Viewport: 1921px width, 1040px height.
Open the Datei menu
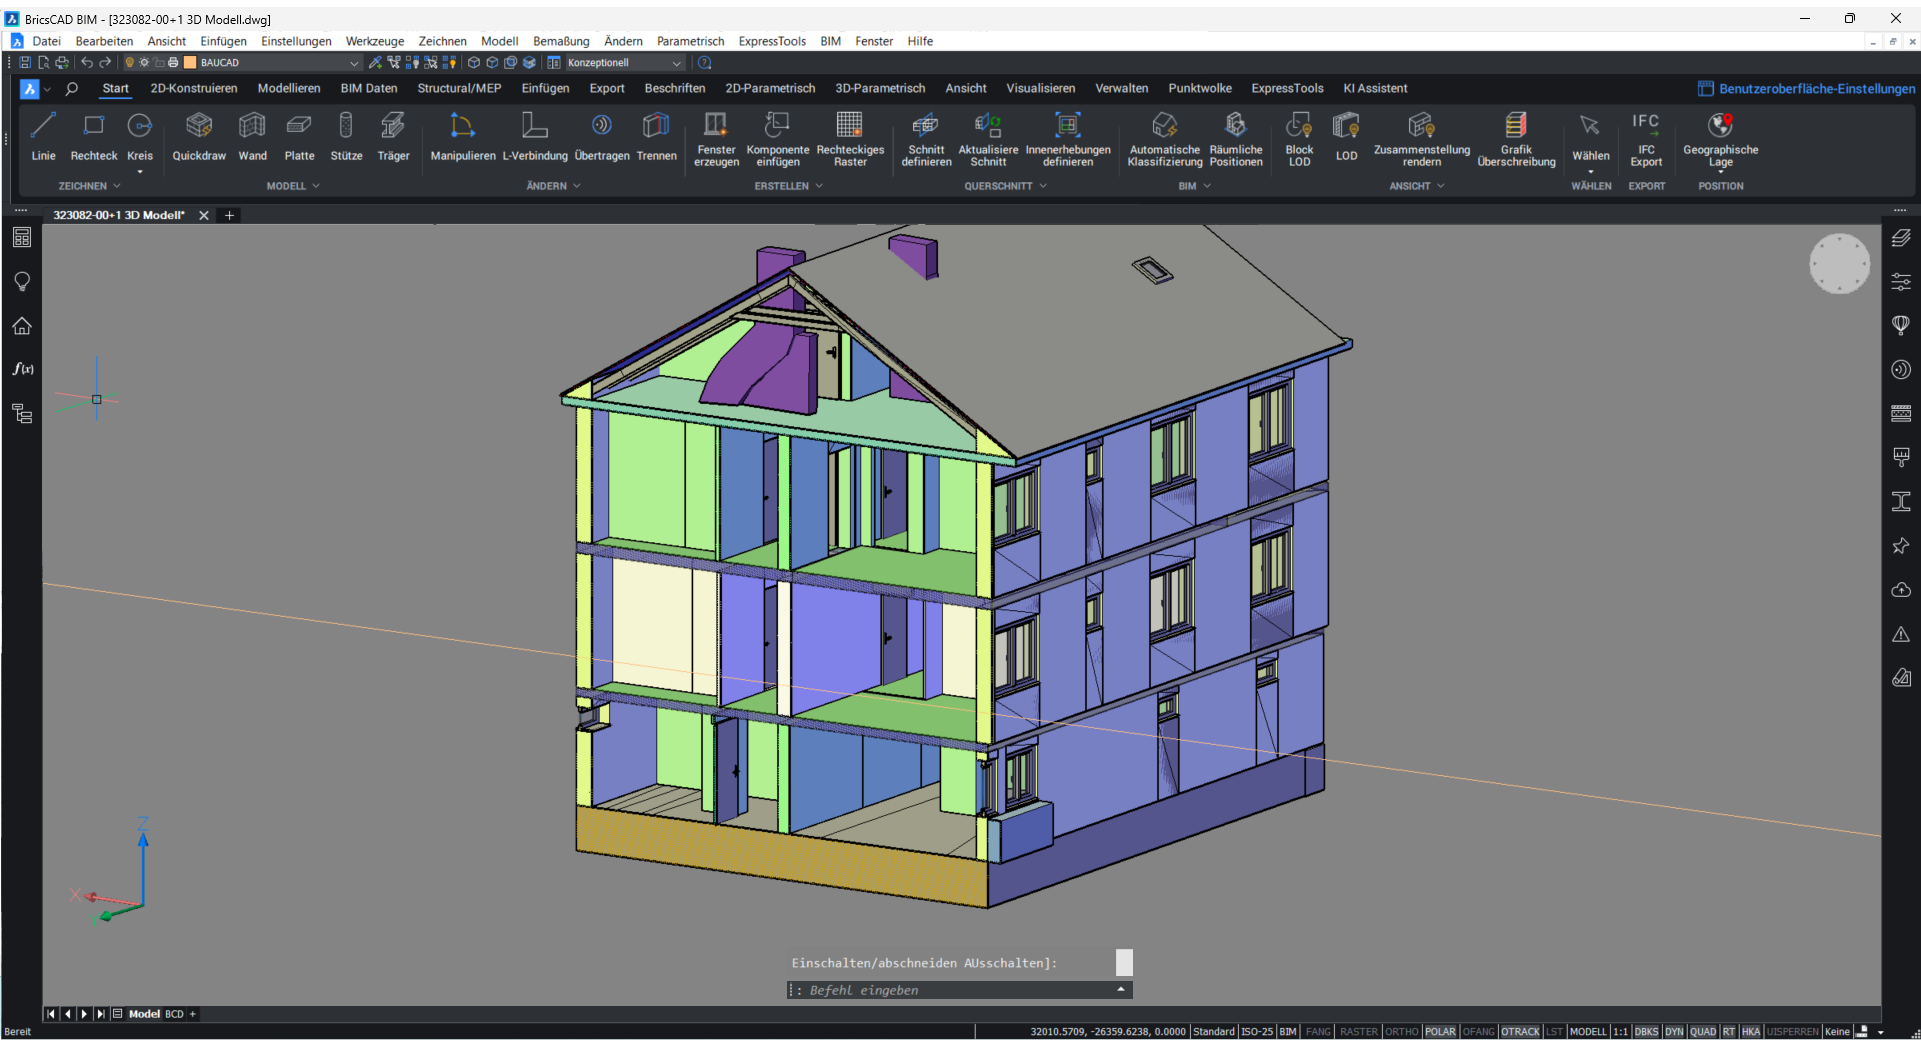tap(46, 41)
